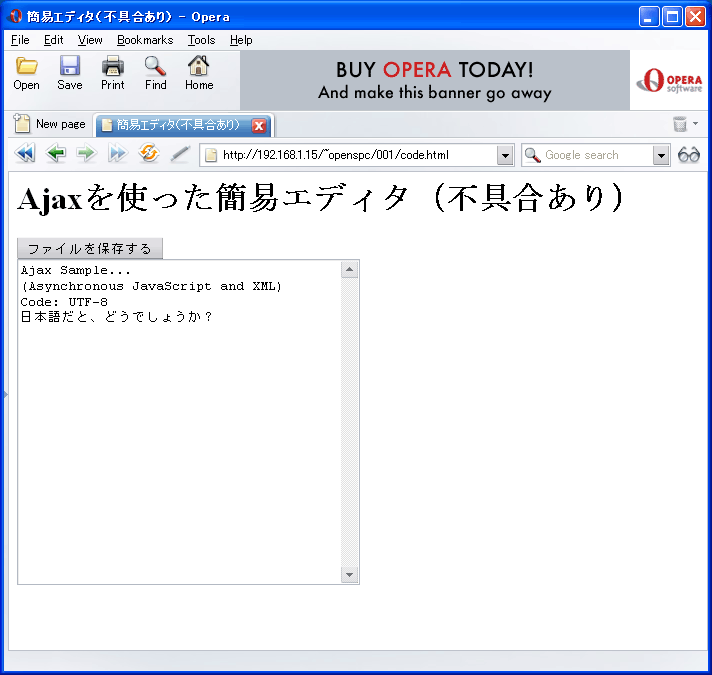The height and width of the screenshot is (675, 712).
Task: Open the closed tabs trash can icon
Action: coord(680,123)
